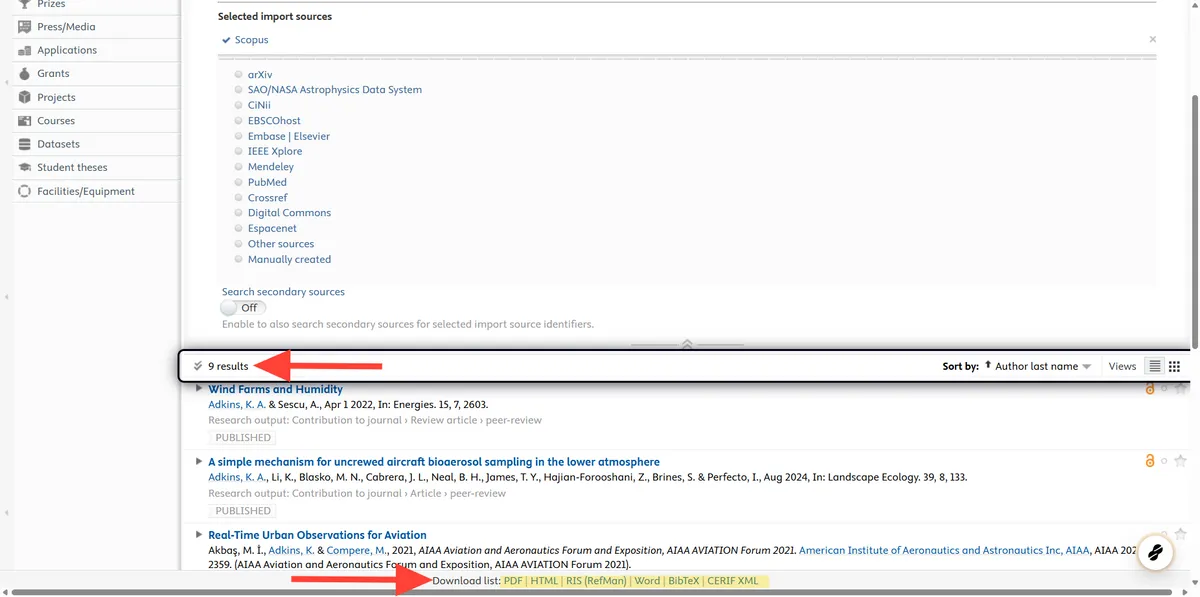This screenshot has width=1200, height=597.
Task: Download the list as CERIF XML
Action: (733, 581)
